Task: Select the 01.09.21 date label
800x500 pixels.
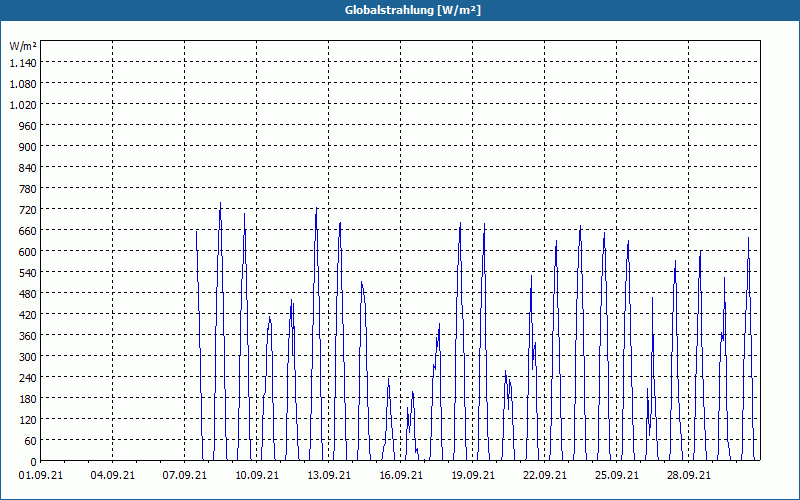Action: (x=41, y=476)
